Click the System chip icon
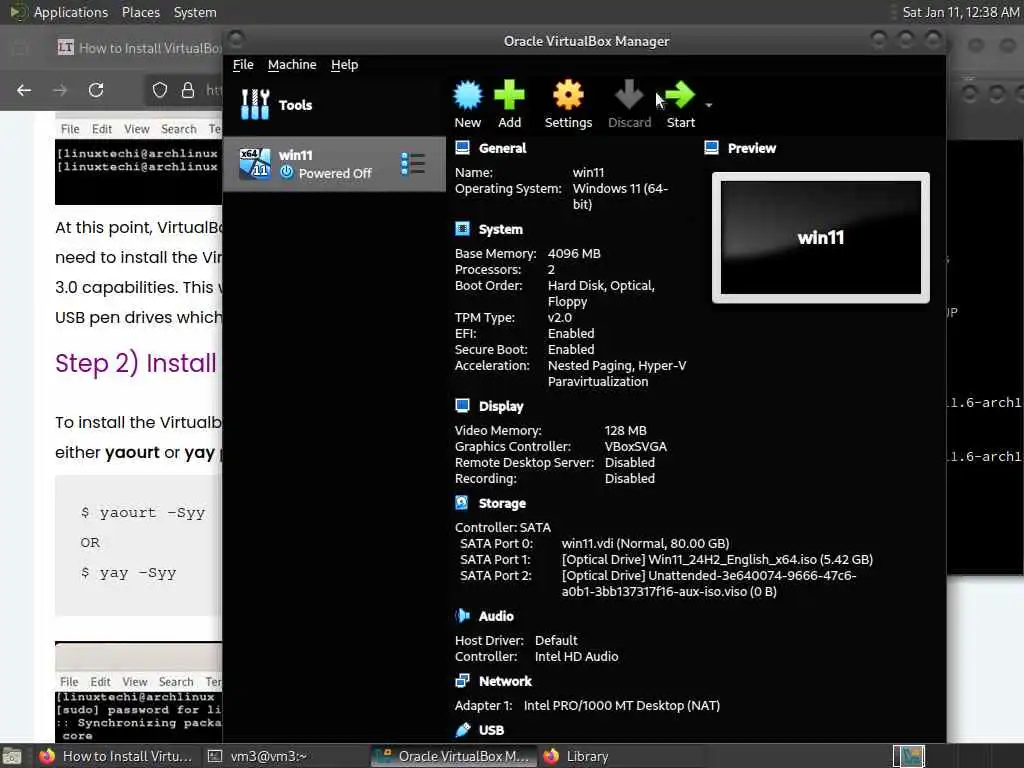 [x=462, y=229]
